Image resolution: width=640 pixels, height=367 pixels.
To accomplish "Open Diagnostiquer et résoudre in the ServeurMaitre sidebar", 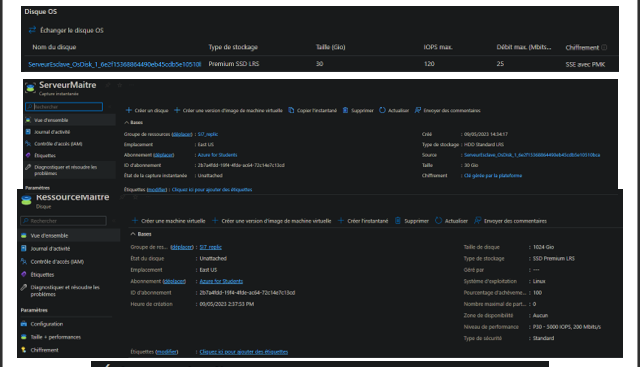I will pyautogui.click(x=65, y=170).
